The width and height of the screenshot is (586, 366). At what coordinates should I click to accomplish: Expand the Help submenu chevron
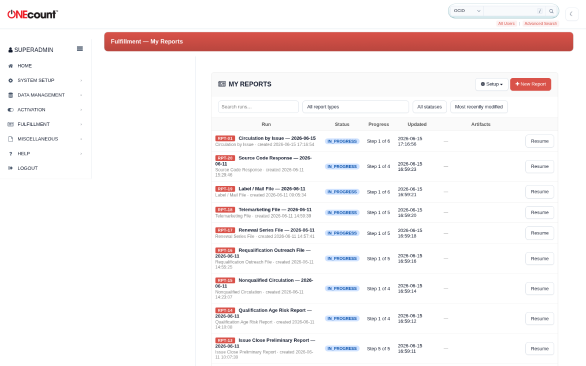[x=81, y=154]
